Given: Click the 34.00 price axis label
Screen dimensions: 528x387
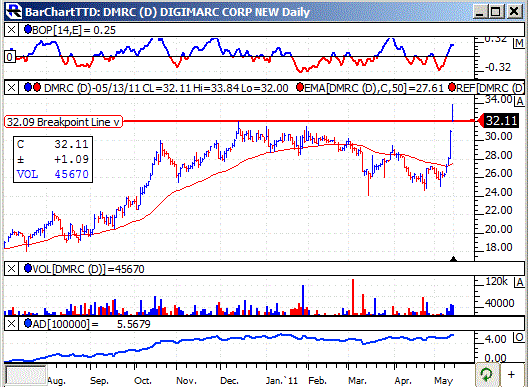Looking at the screenshot, I should click(498, 100).
